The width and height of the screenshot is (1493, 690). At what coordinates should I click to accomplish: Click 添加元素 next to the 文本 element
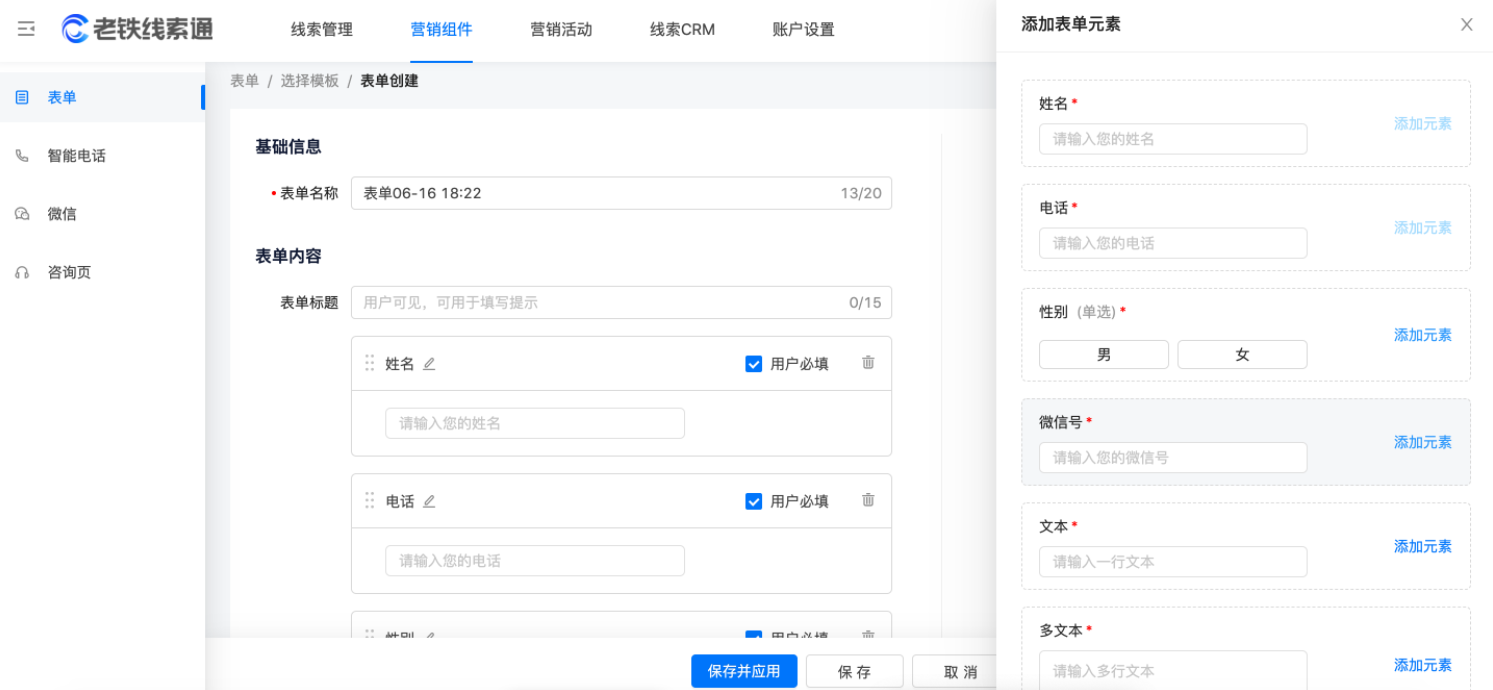click(1422, 546)
